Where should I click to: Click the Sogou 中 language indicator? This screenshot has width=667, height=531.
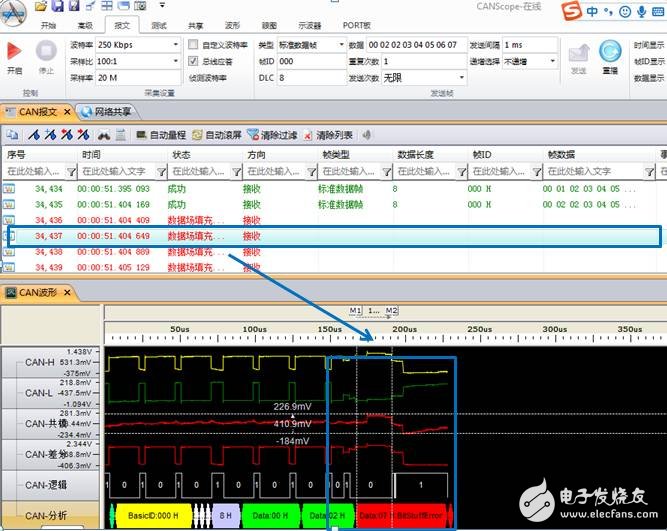[x=592, y=11]
